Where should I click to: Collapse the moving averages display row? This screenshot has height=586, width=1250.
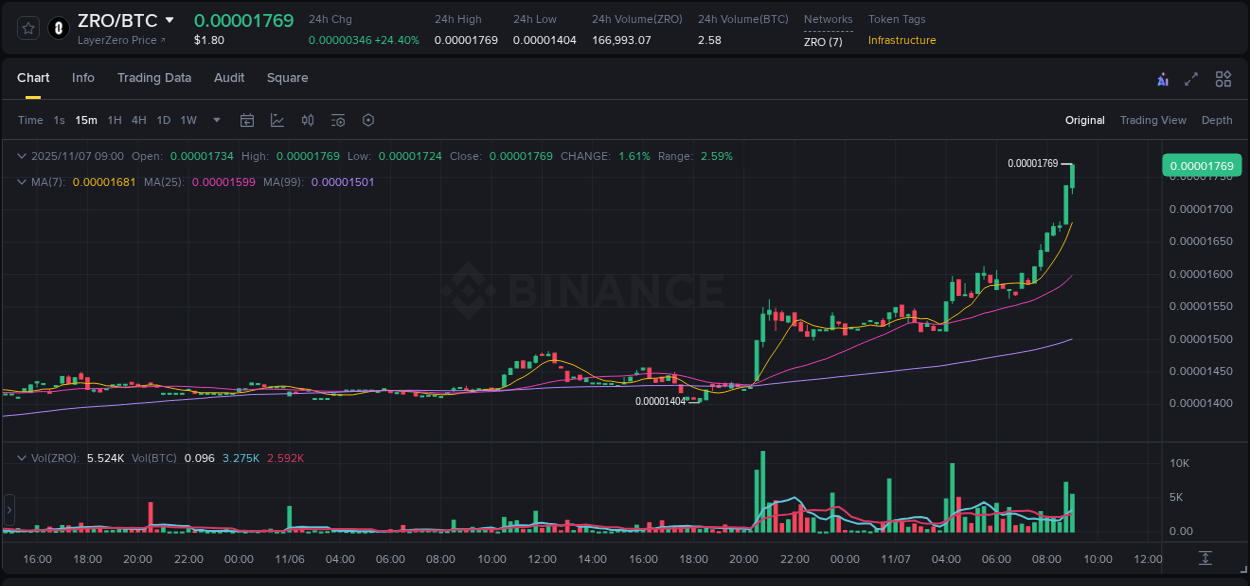pos(22,182)
